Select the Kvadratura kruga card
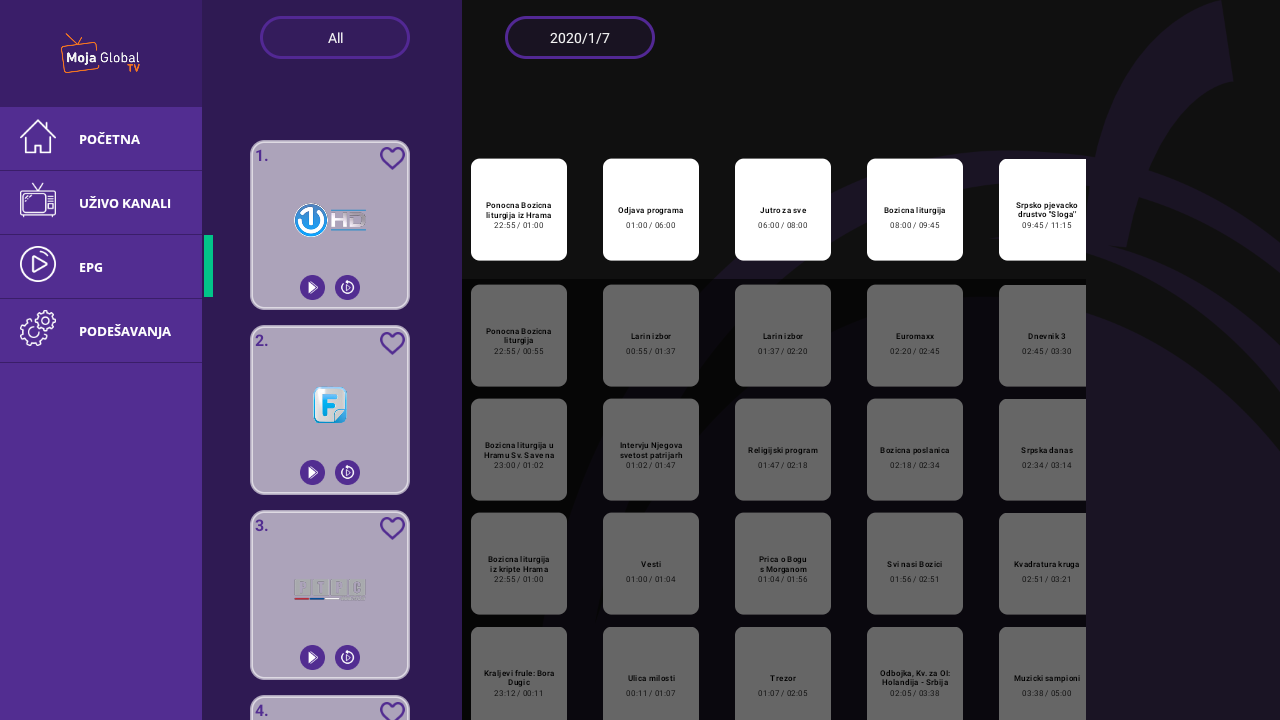Viewport: 1280px width, 720px height. click(x=1042, y=564)
